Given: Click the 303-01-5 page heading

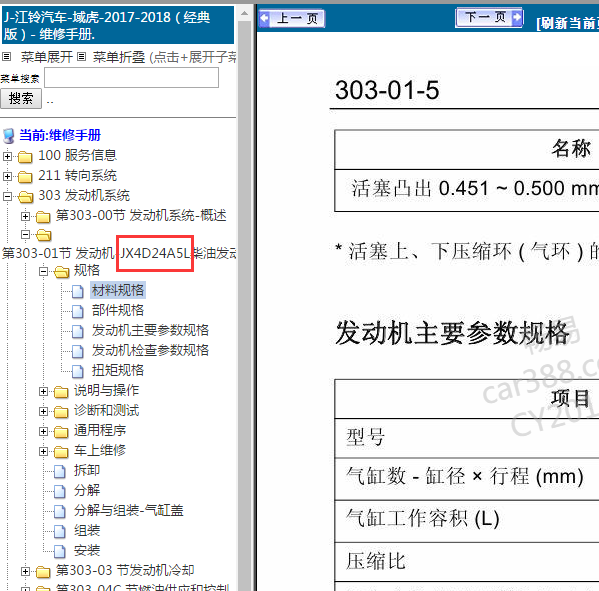Looking at the screenshot, I should point(387,90).
